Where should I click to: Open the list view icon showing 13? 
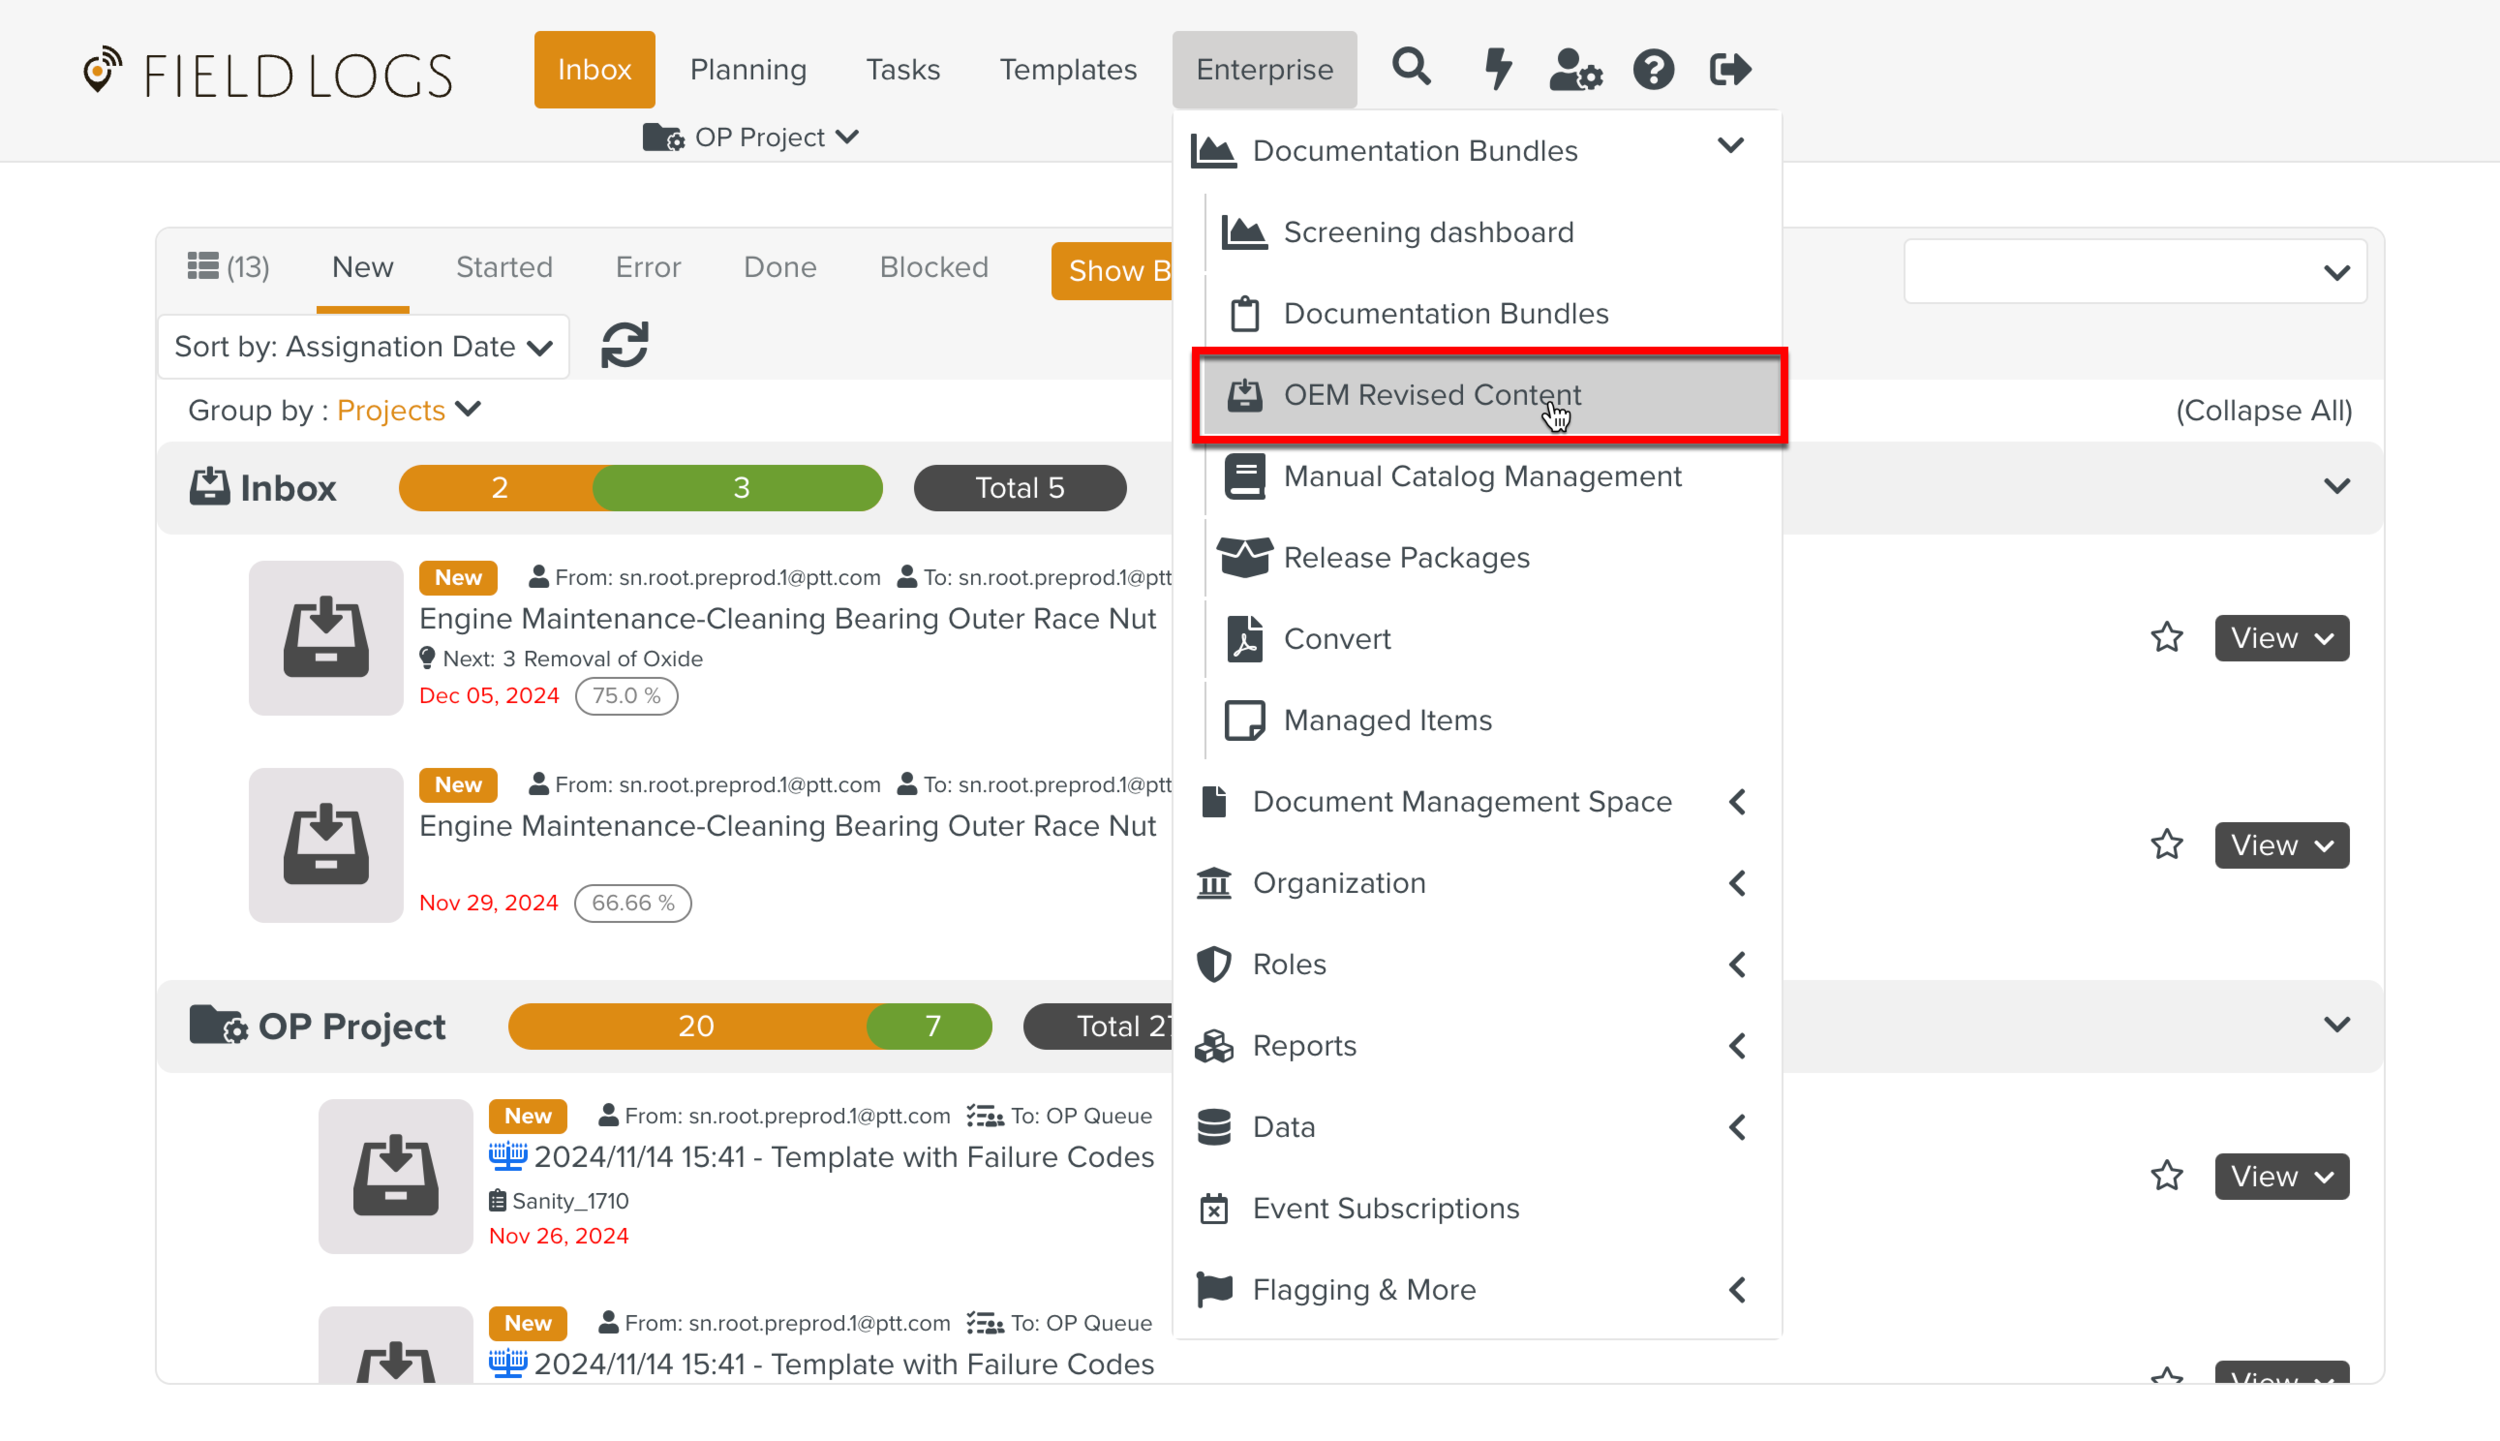(x=228, y=267)
